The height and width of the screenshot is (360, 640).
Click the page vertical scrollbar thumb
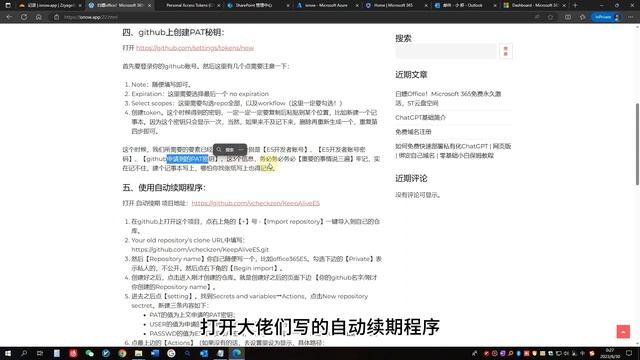pos(637,144)
